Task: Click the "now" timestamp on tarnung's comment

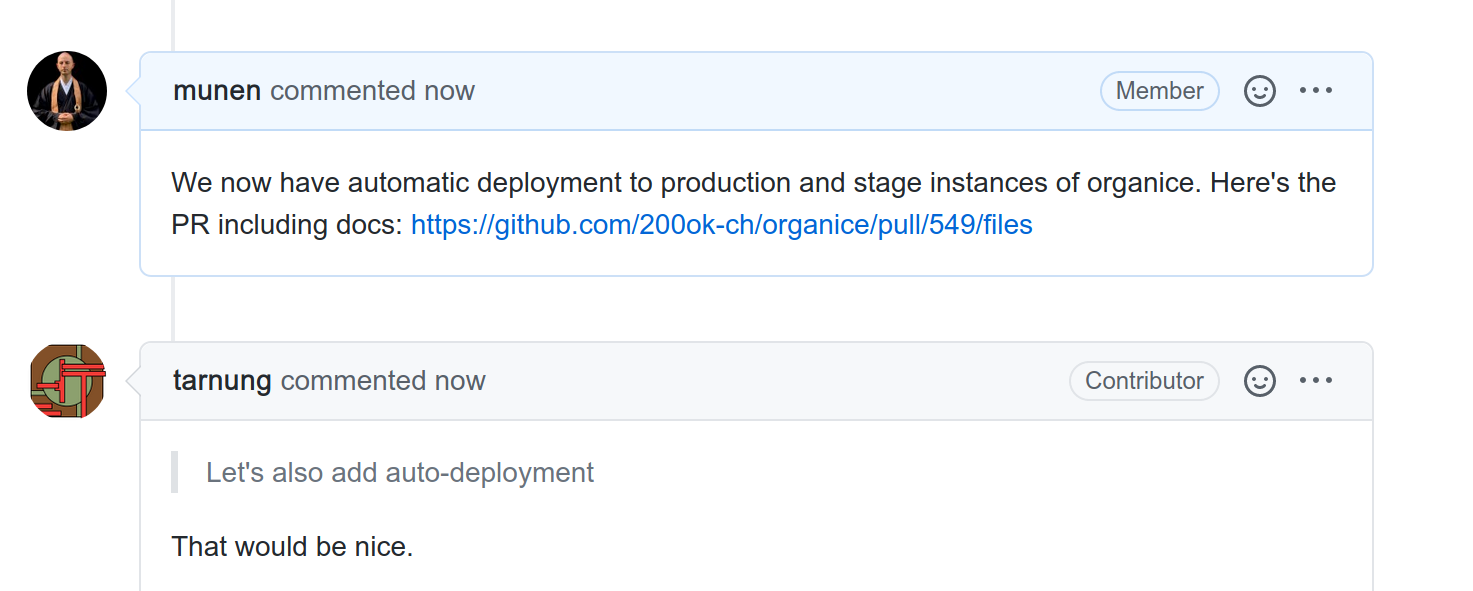Action: point(460,381)
